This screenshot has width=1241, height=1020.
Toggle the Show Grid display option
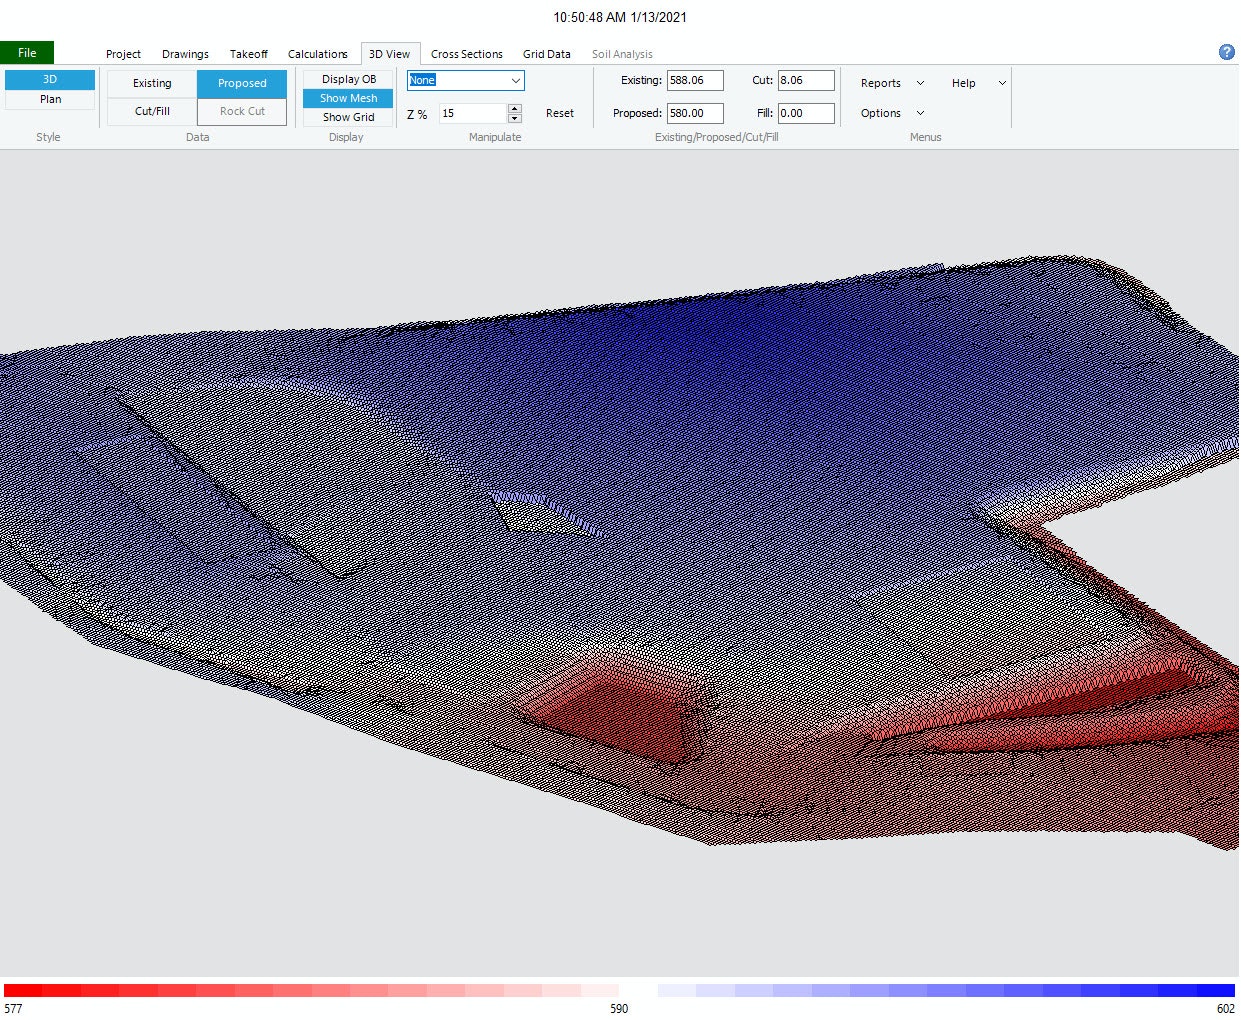[348, 117]
